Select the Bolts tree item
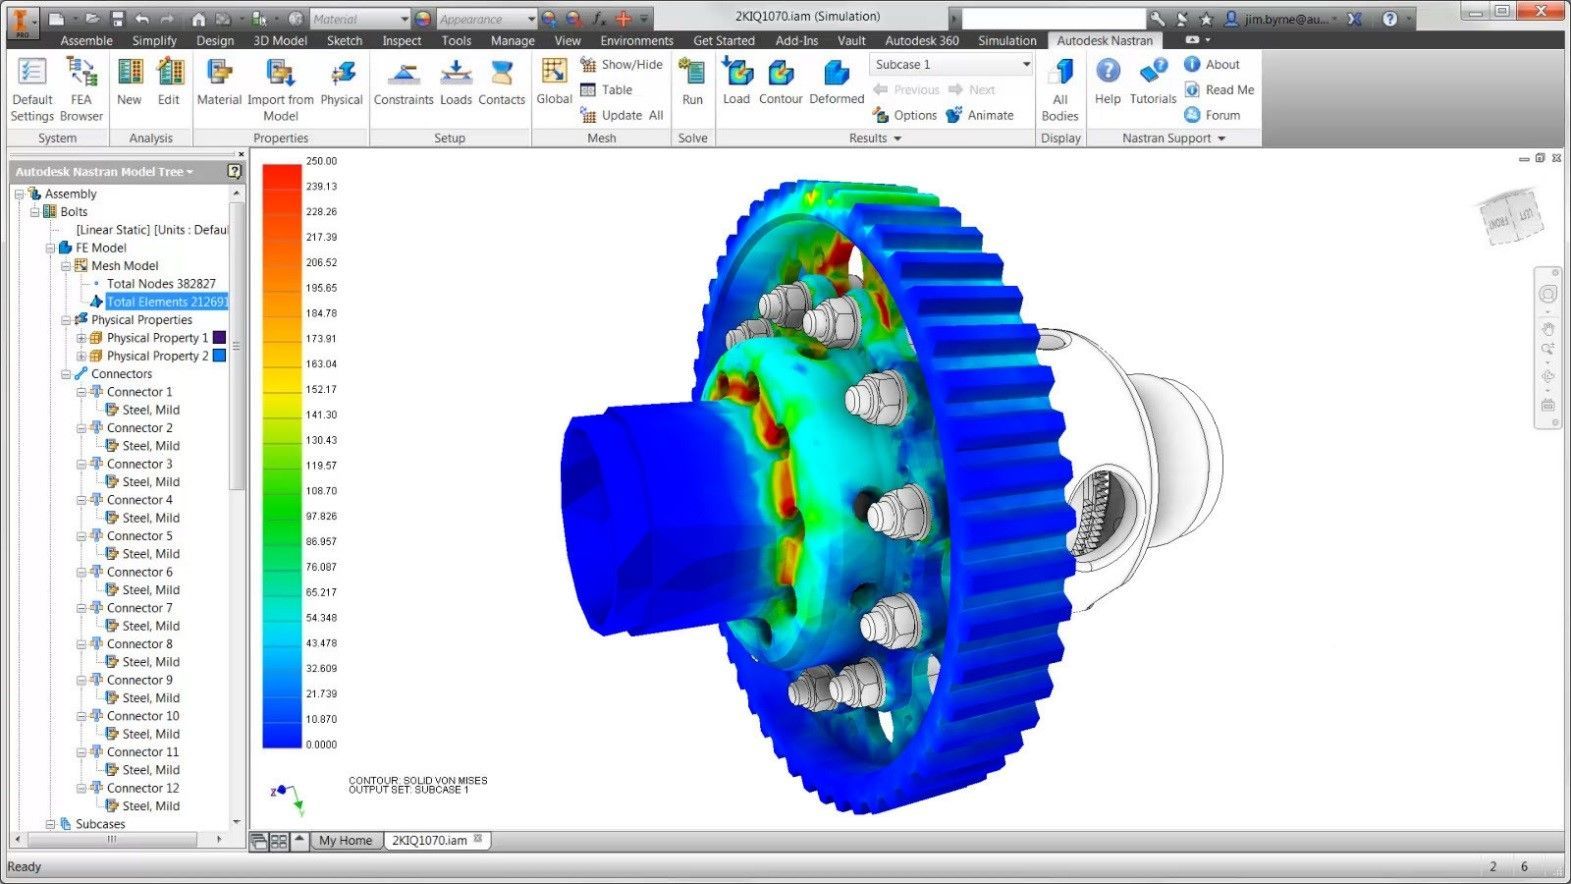This screenshot has width=1571, height=884. 74,212
